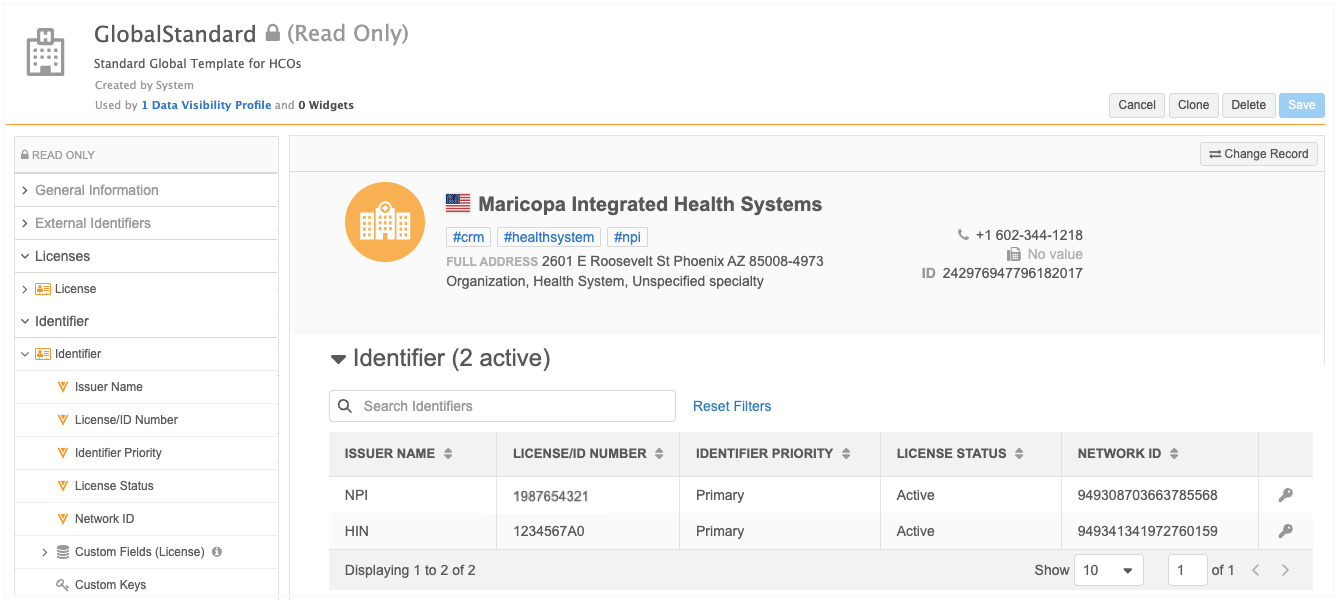Sort by Issuer Name column arrows
This screenshot has width=1336, height=600.
(448, 453)
